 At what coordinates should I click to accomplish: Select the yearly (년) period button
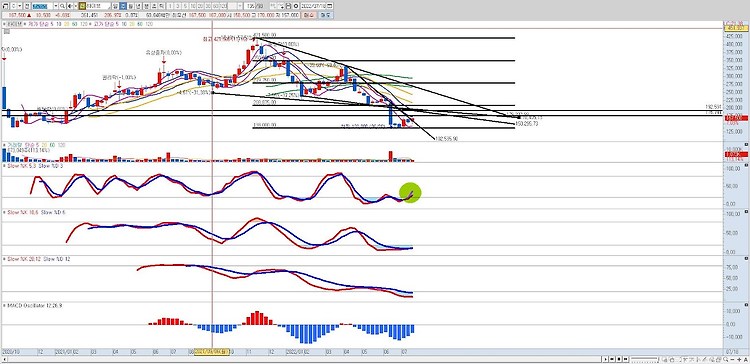[x=138, y=6]
